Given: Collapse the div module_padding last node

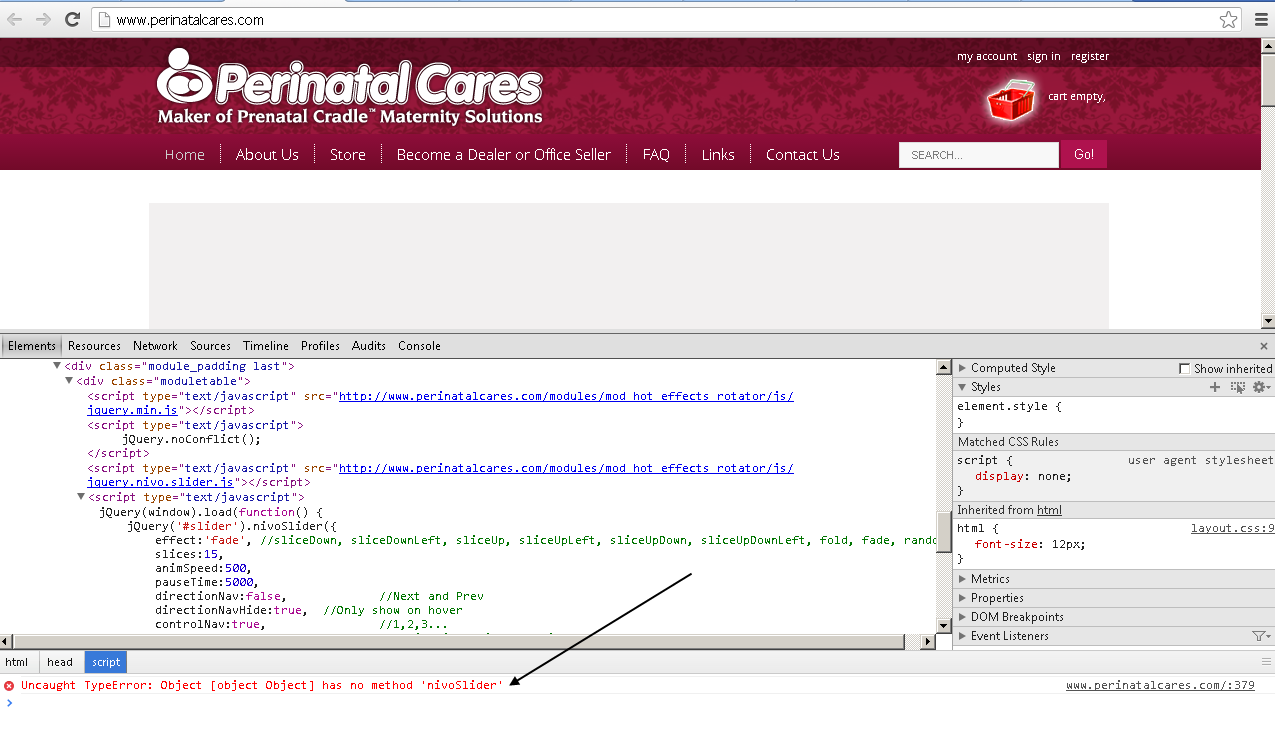Looking at the screenshot, I should click(58, 367).
